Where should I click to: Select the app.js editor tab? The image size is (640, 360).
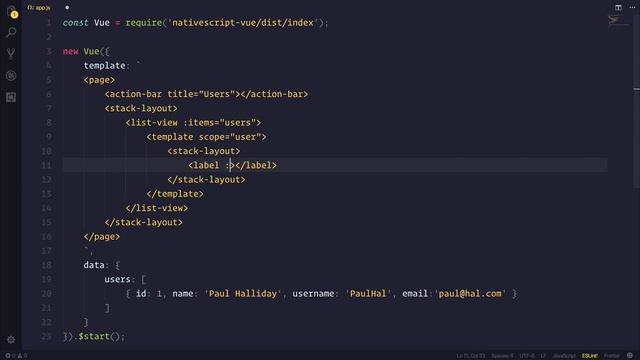point(39,8)
